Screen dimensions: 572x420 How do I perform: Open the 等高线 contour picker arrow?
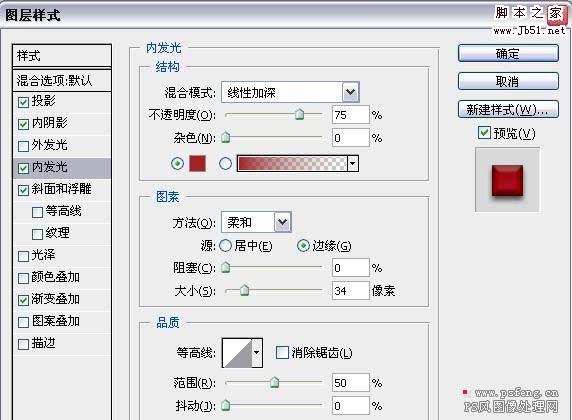[x=257, y=352]
